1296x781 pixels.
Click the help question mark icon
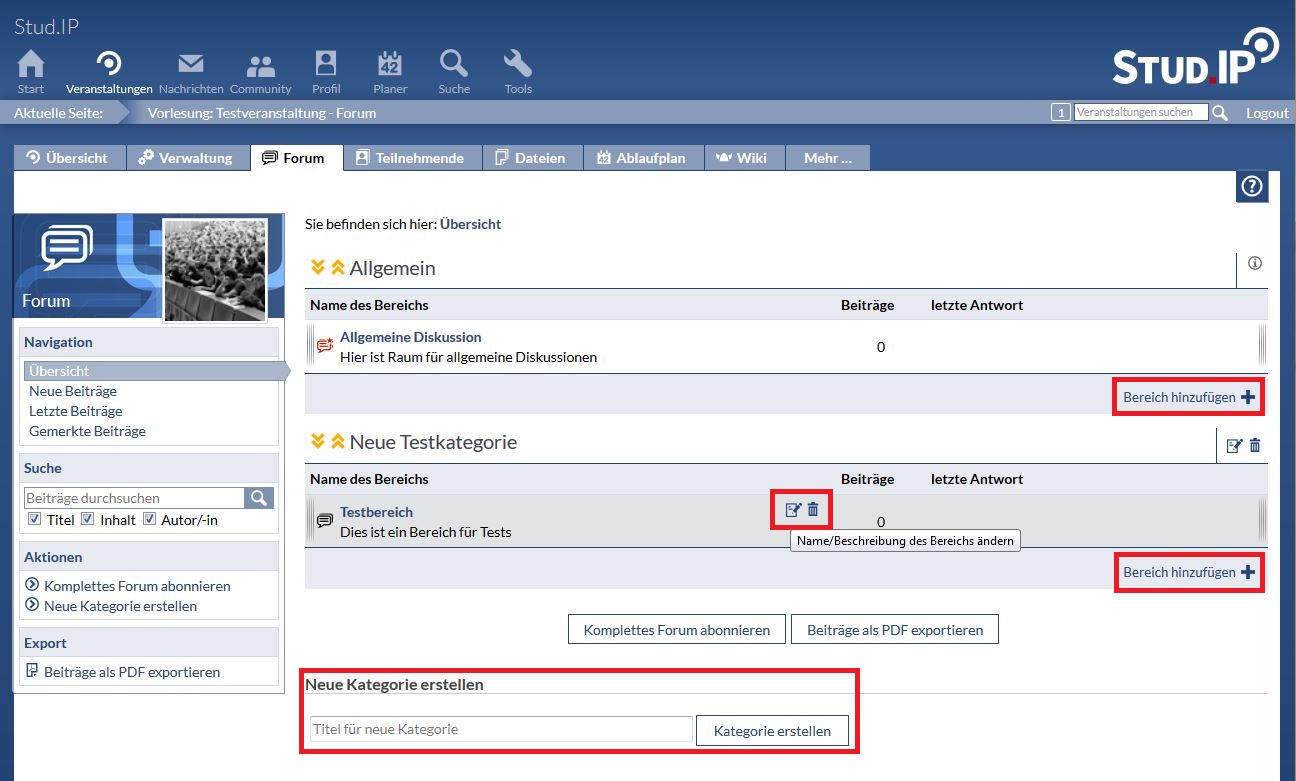pos(1251,186)
